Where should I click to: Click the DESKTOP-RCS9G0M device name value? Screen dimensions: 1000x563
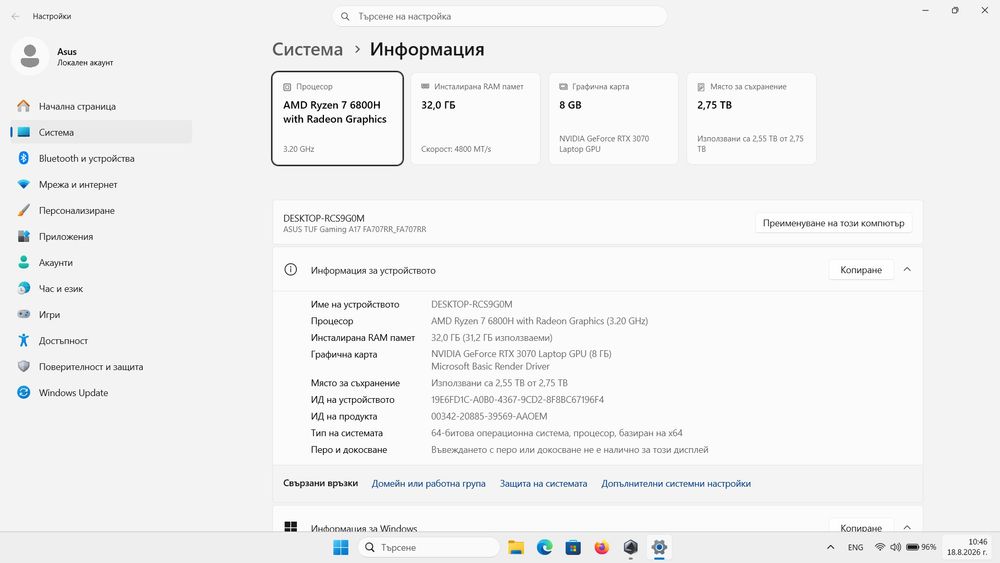[x=471, y=305]
